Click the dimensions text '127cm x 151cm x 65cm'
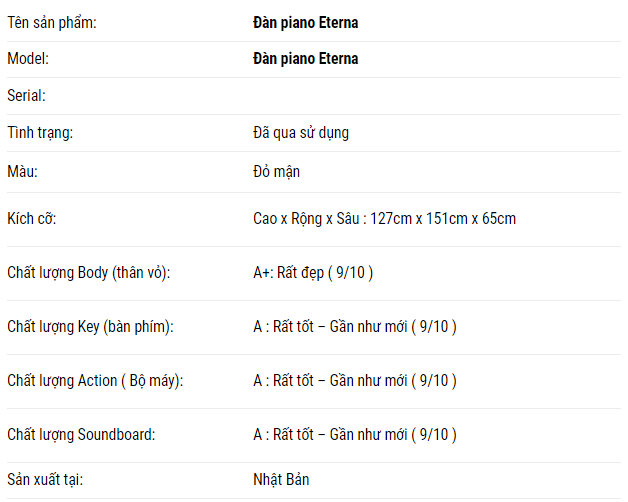The width and height of the screenshot is (628, 502). tap(443, 218)
